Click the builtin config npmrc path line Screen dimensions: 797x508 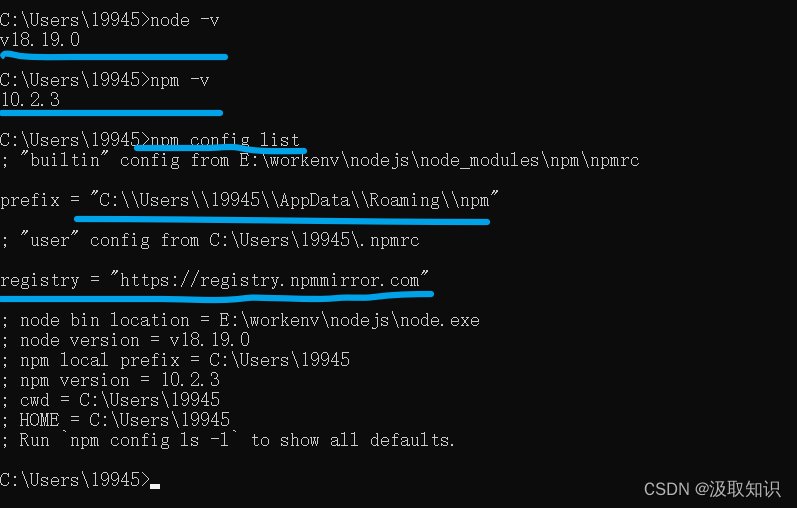pos(320,161)
